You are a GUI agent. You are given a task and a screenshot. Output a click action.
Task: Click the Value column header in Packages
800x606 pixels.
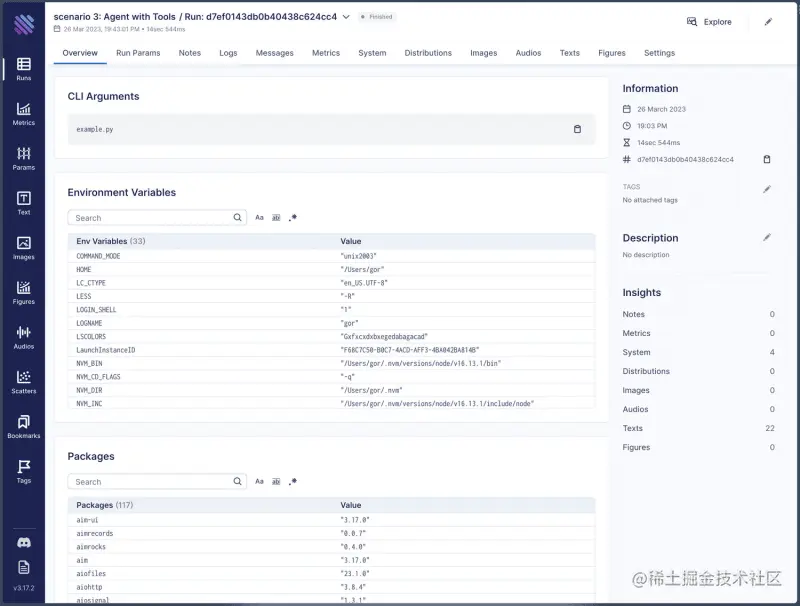click(351, 505)
